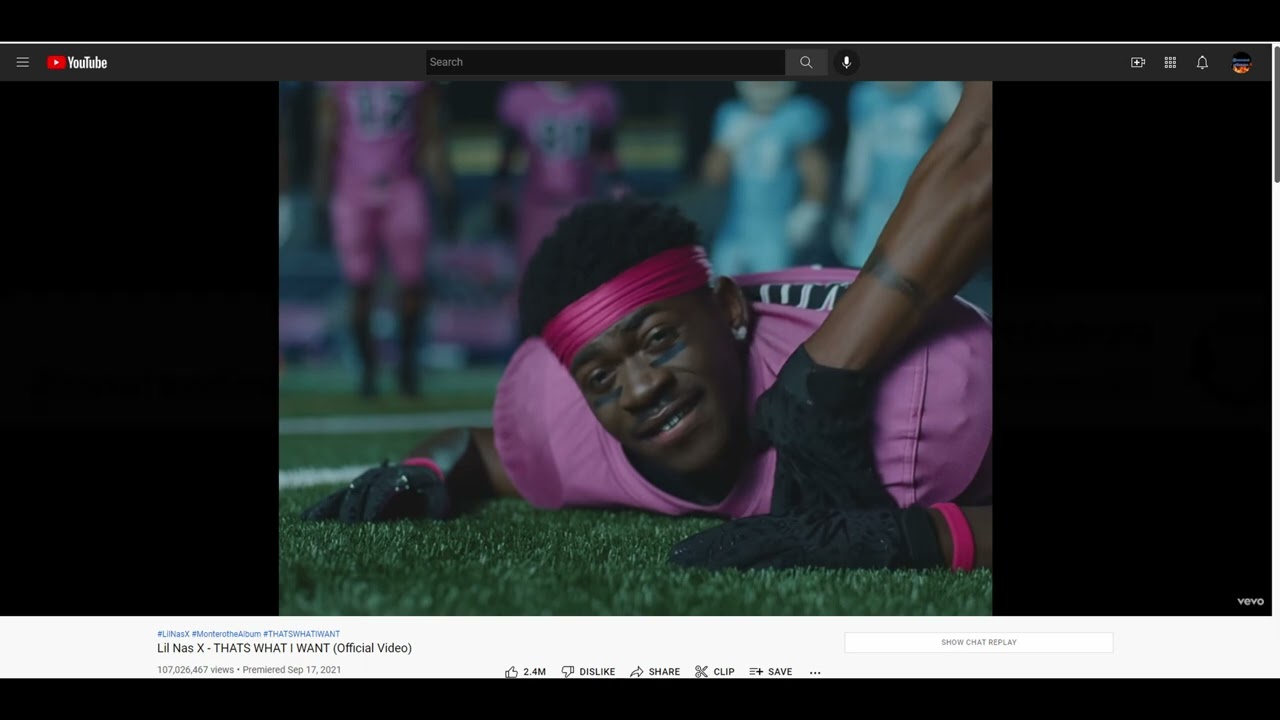
Task: Open the YouTube guide hamburger menu
Action: 22,62
